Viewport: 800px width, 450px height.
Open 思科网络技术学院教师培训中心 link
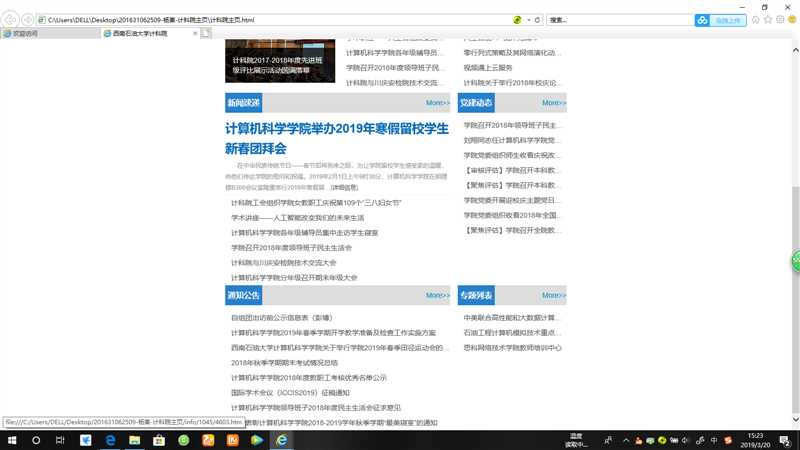coord(512,347)
